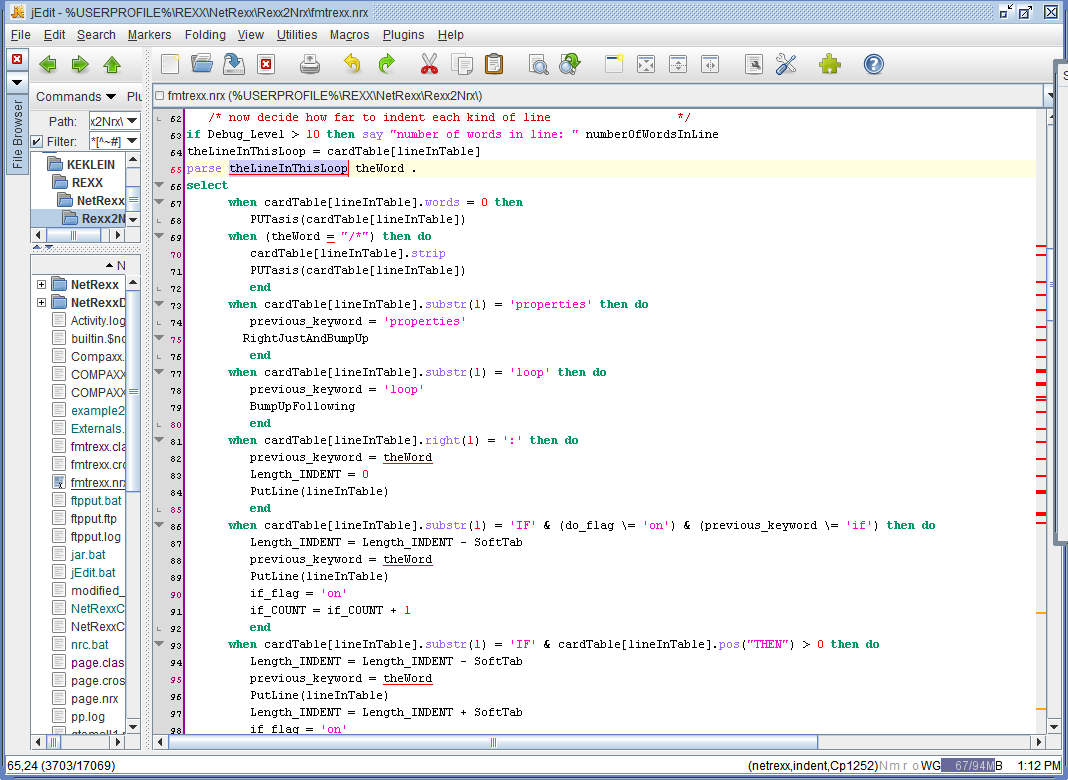The width and height of the screenshot is (1068, 780).
Task: Expand the NetRexx folder tree node
Action: 41,285
